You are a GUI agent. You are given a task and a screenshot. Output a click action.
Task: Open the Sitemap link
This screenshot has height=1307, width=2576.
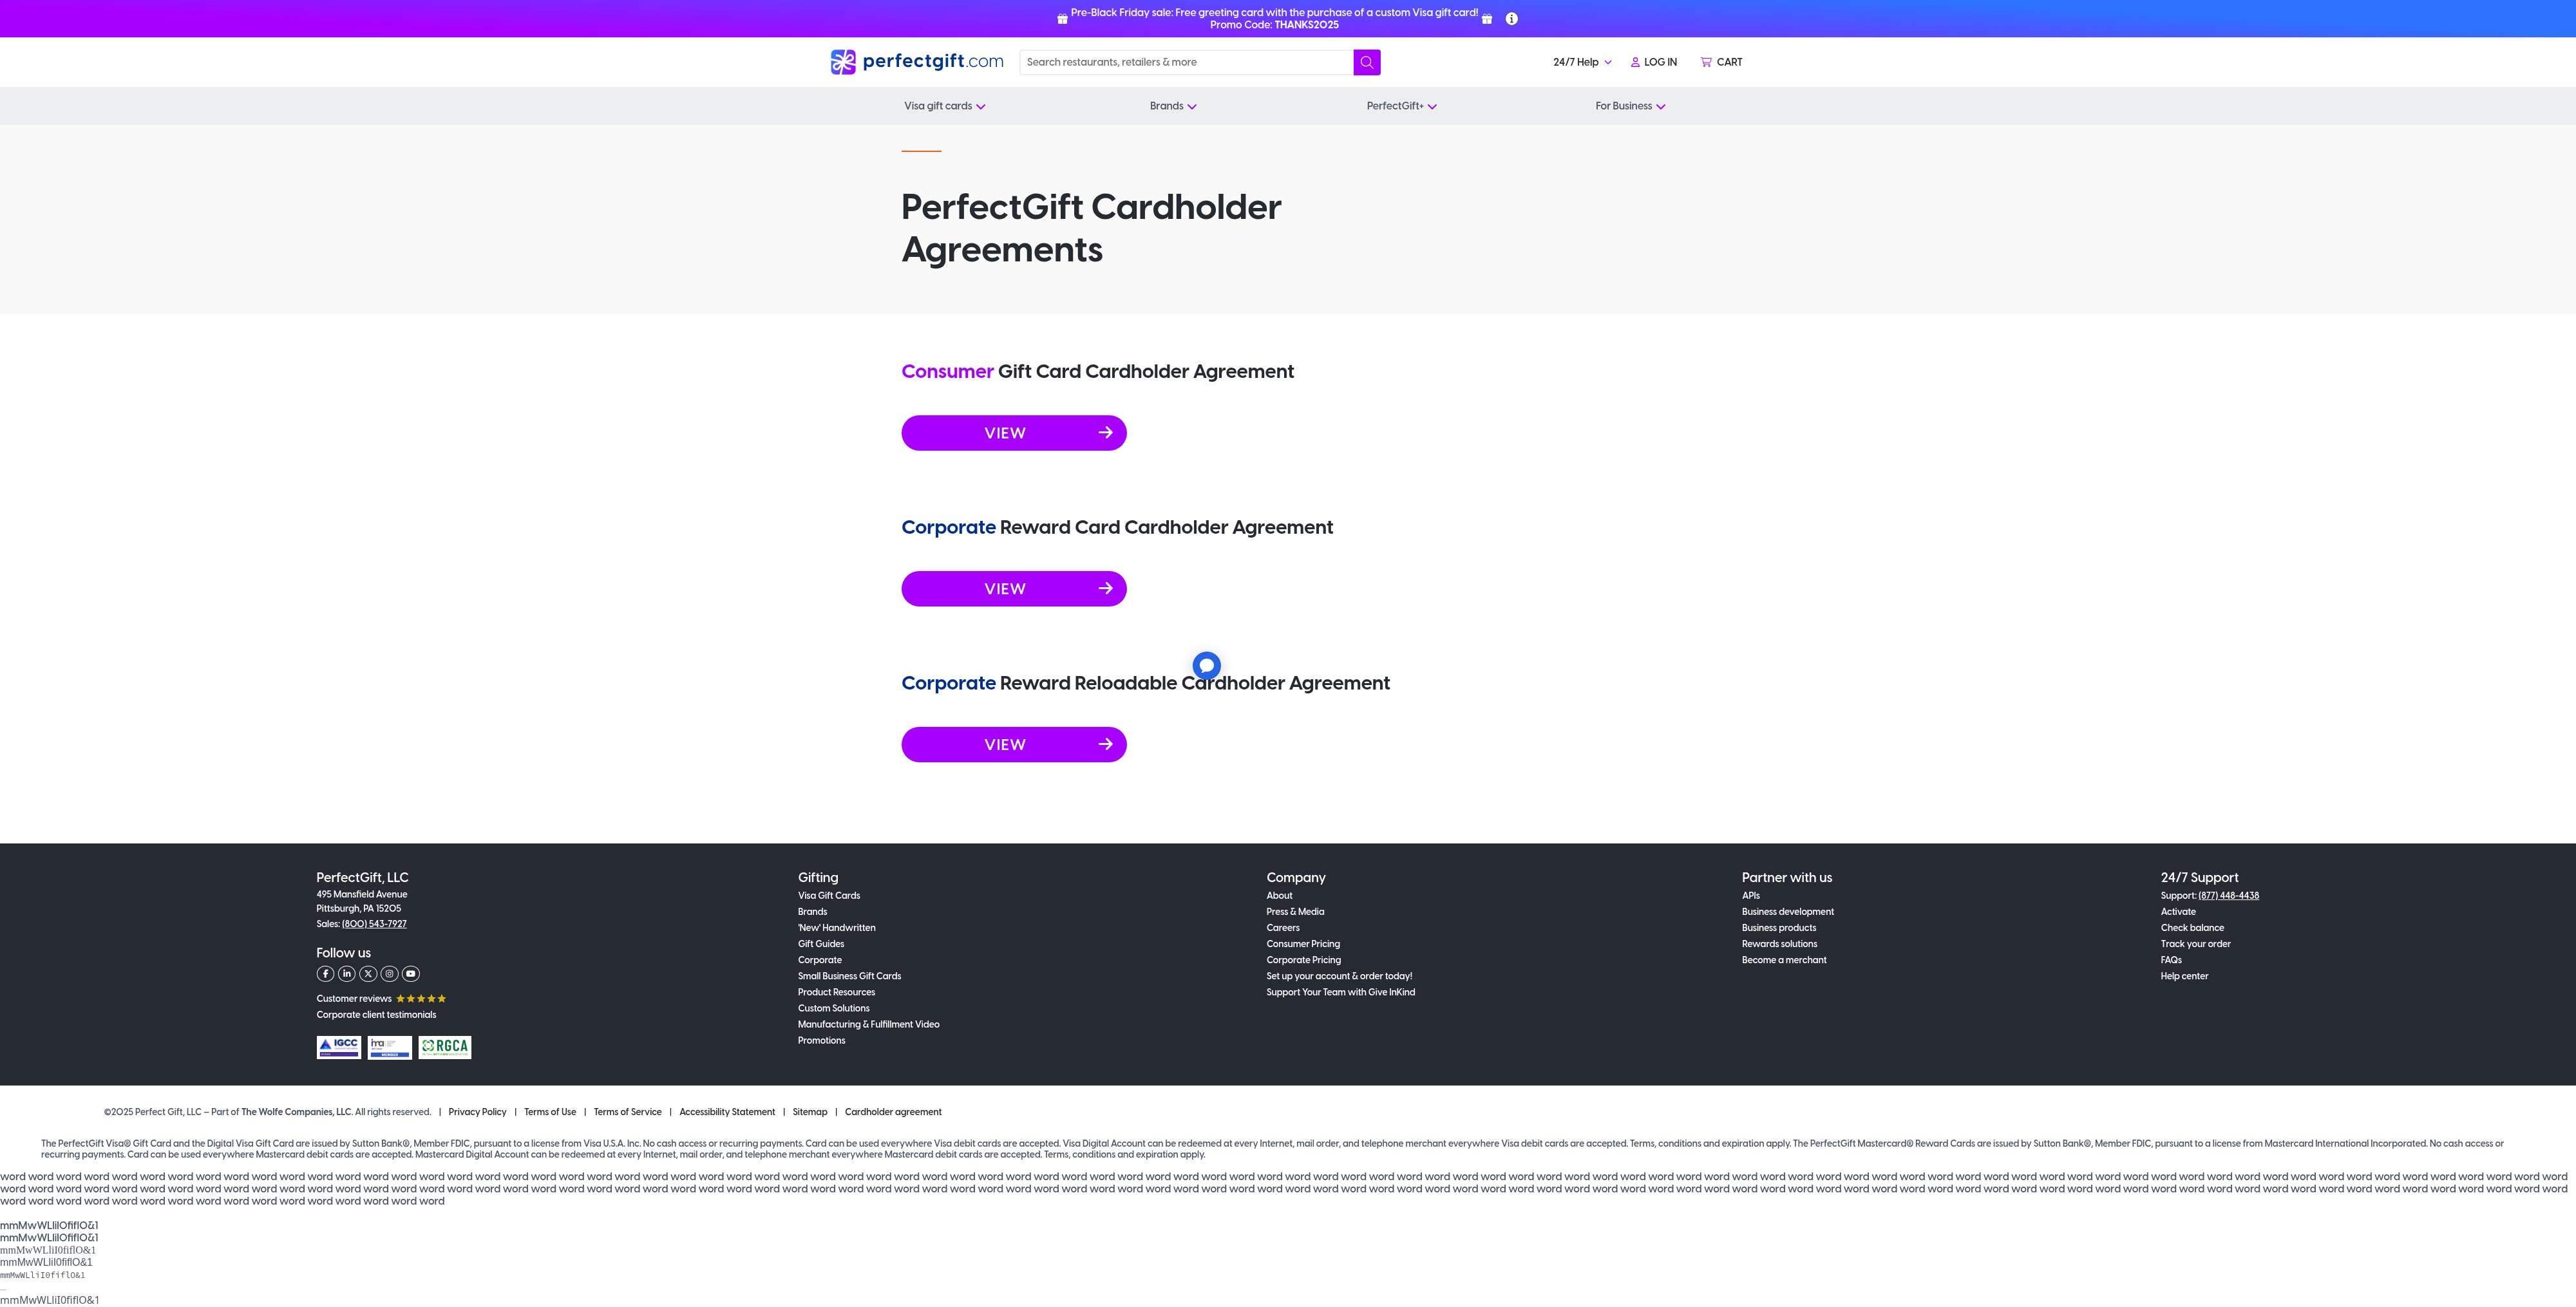pyautogui.click(x=810, y=1112)
